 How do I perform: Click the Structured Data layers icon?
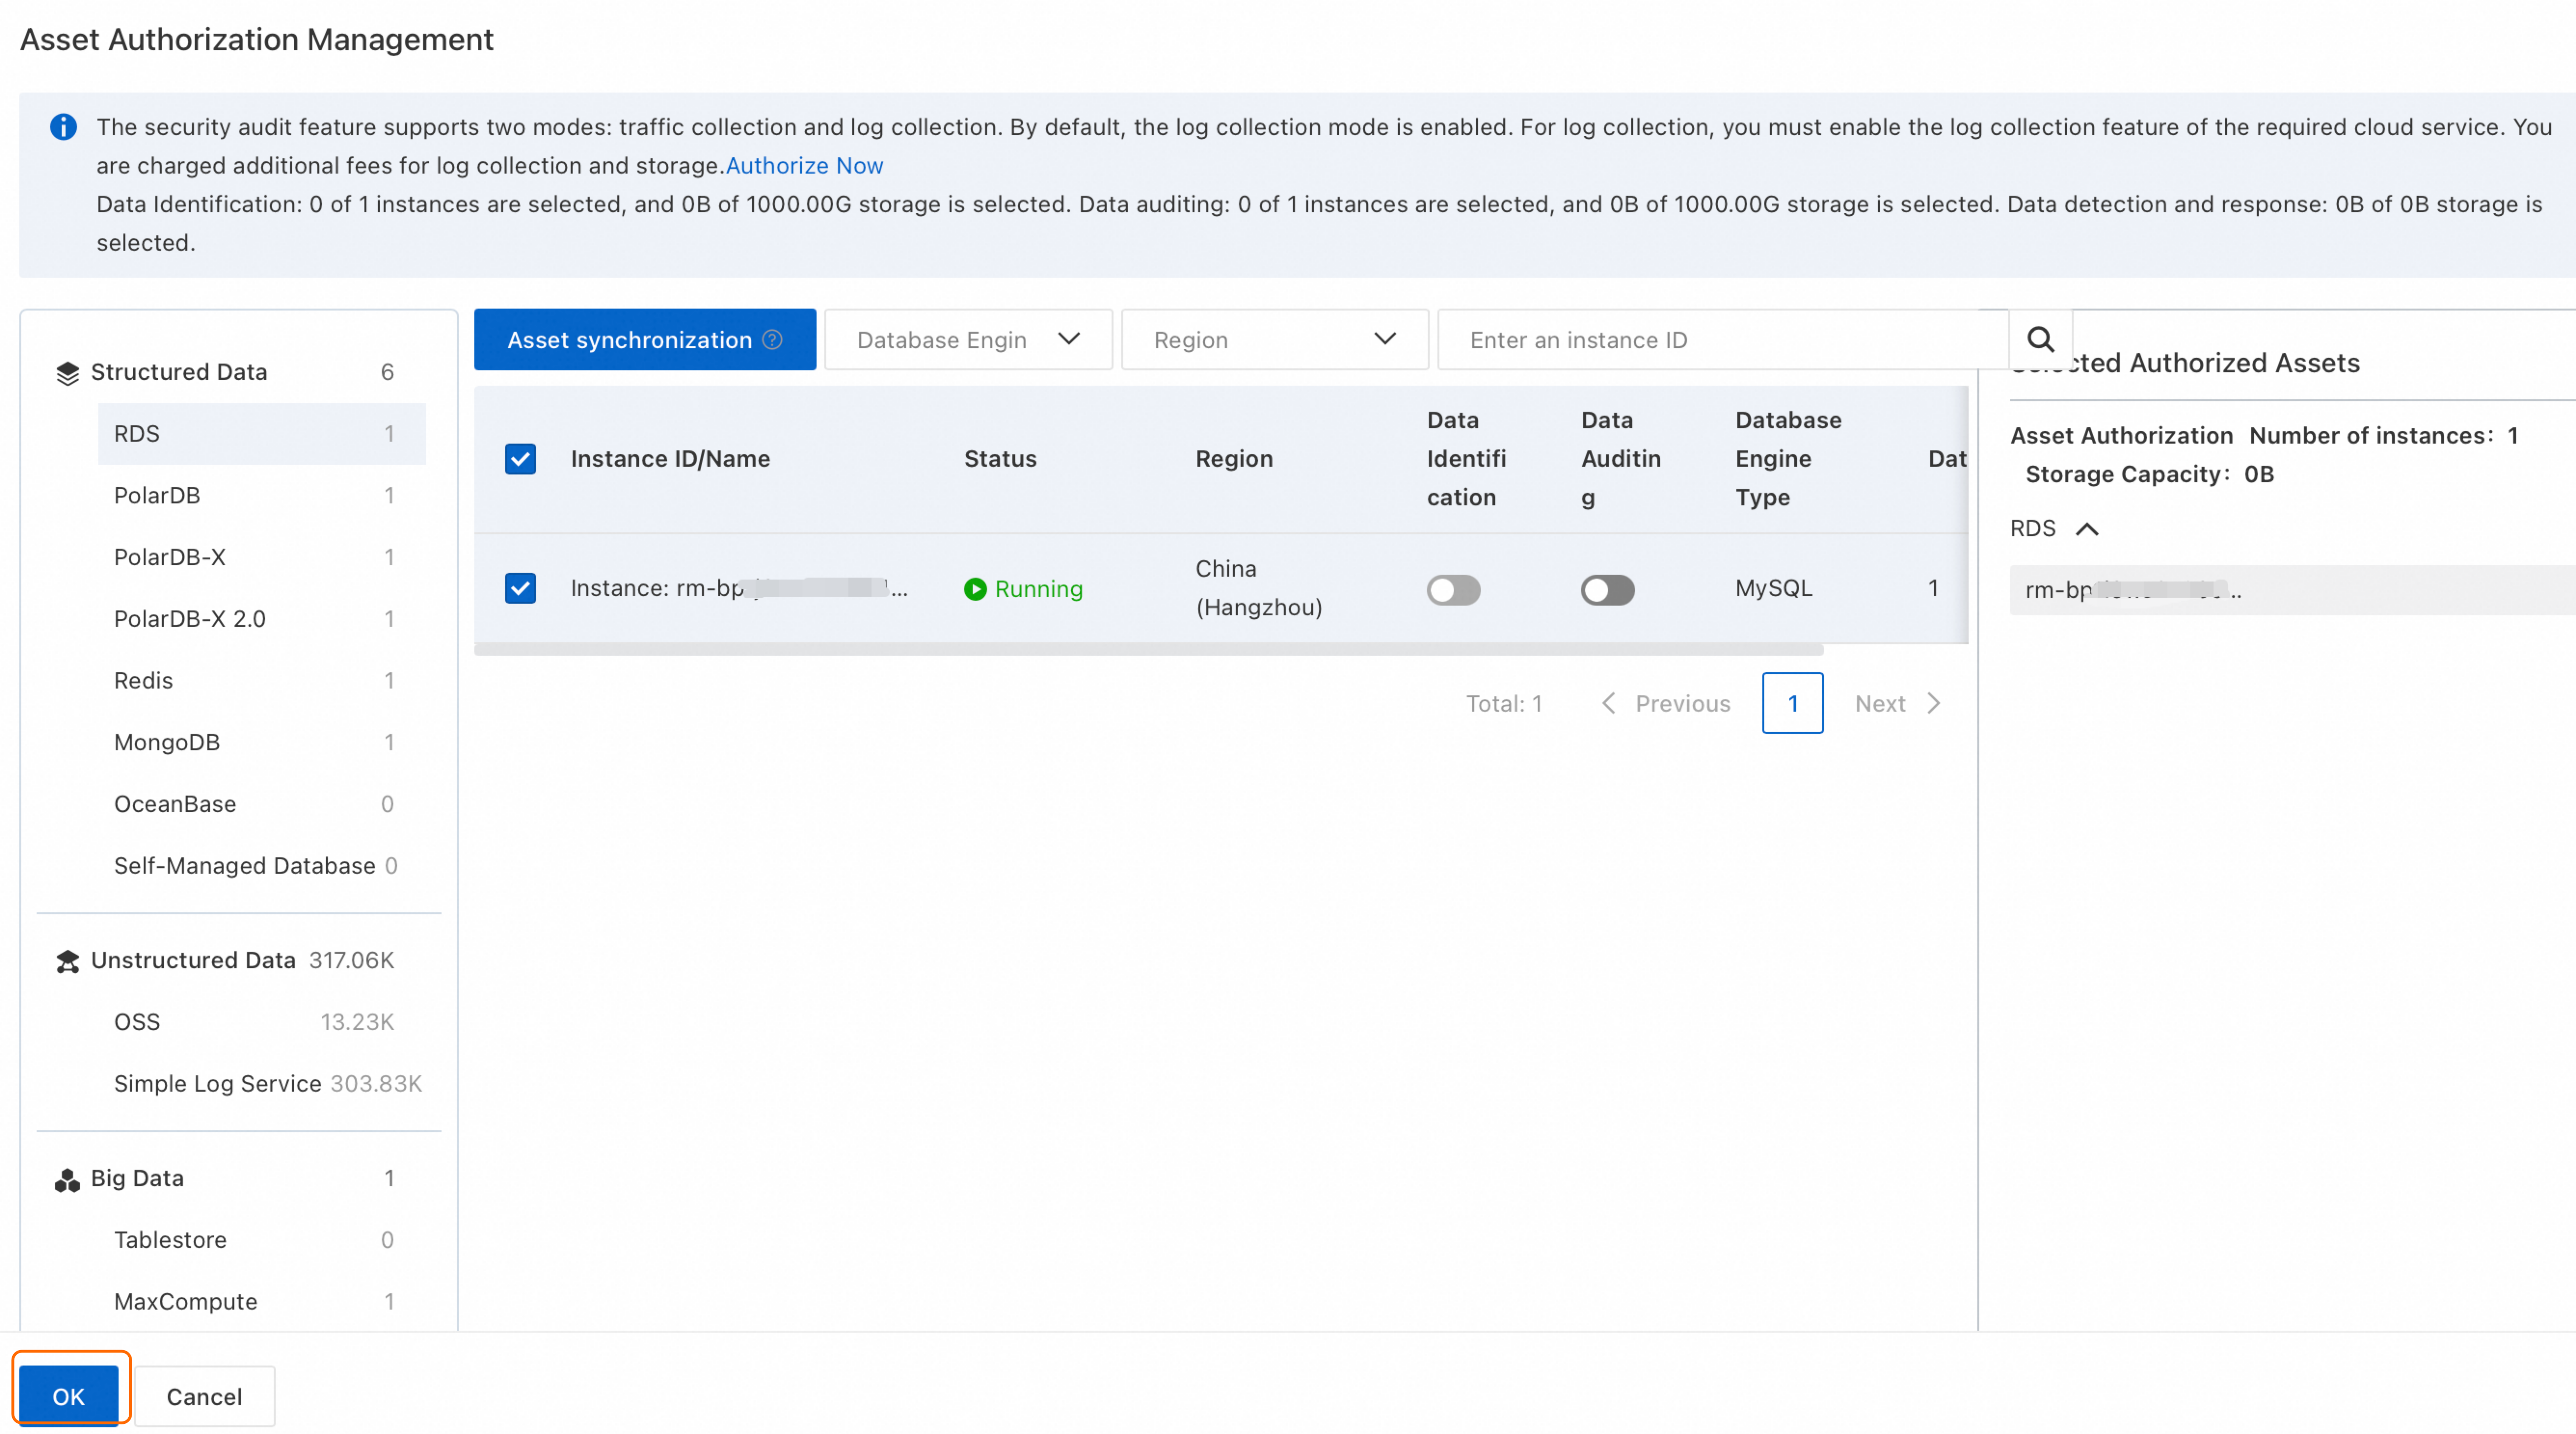[67, 373]
